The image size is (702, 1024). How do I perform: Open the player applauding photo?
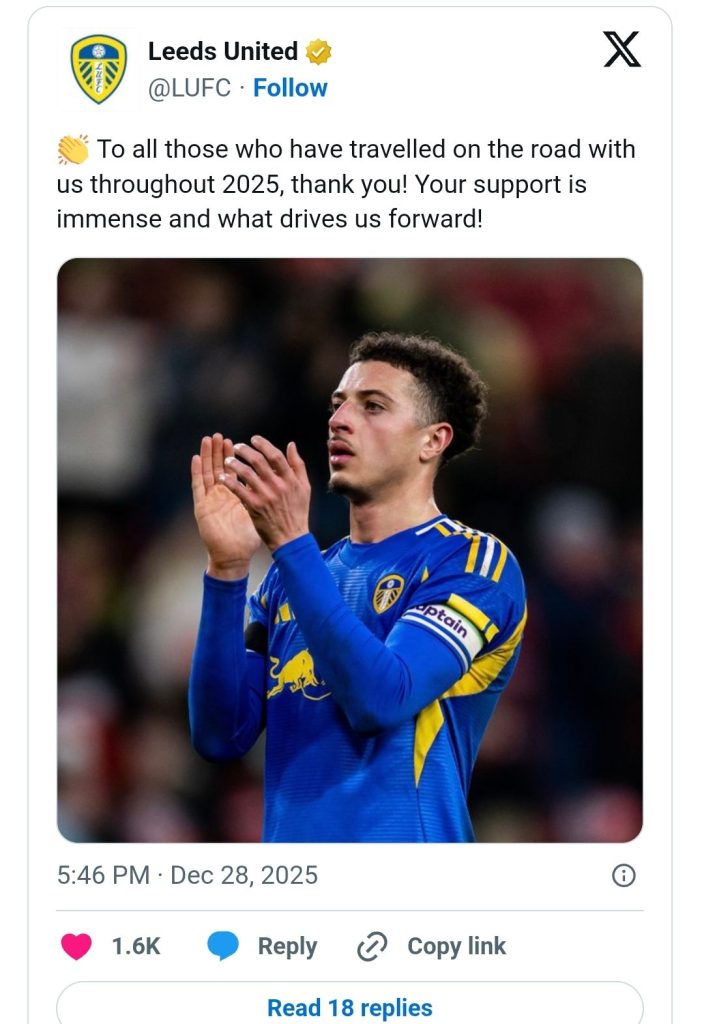[349, 550]
